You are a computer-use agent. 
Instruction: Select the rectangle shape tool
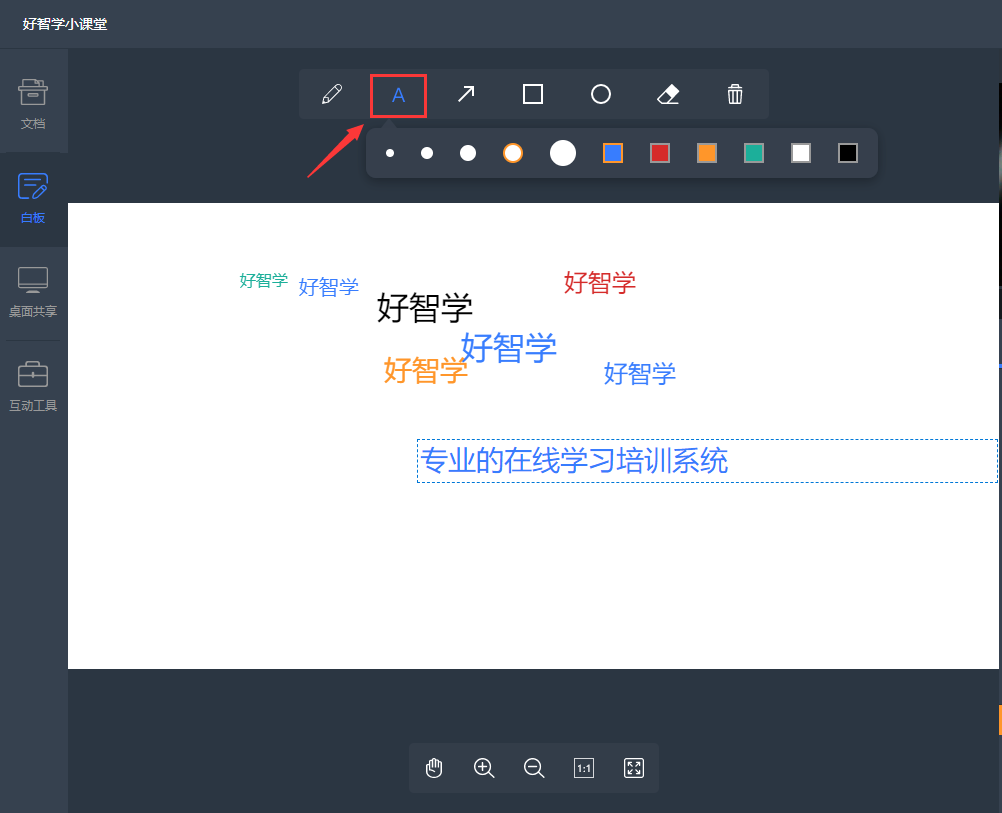coord(533,95)
